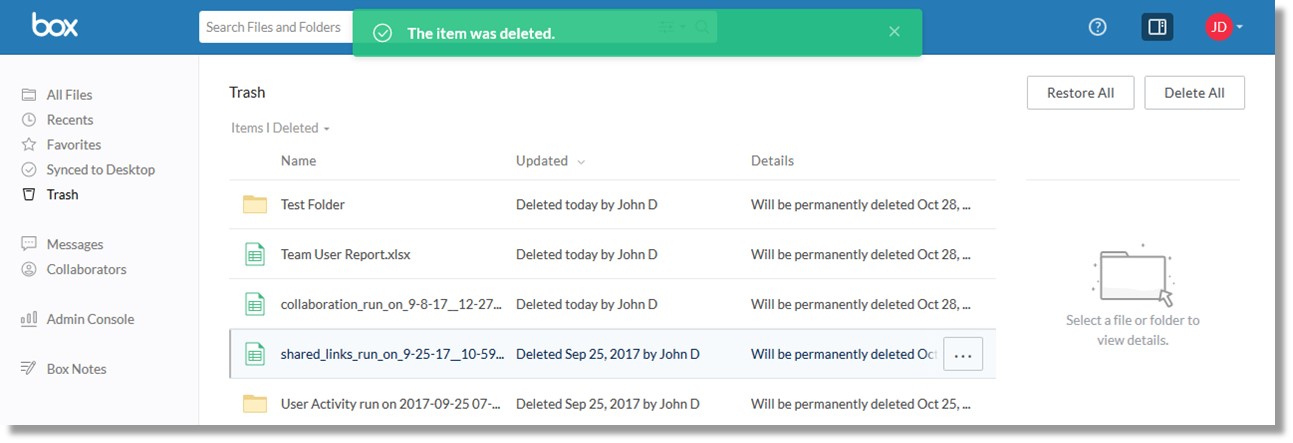The width and height of the screenshot is (1293, 443).
Task: Click the Box Notes icon
Action: (x=29, y=369)
